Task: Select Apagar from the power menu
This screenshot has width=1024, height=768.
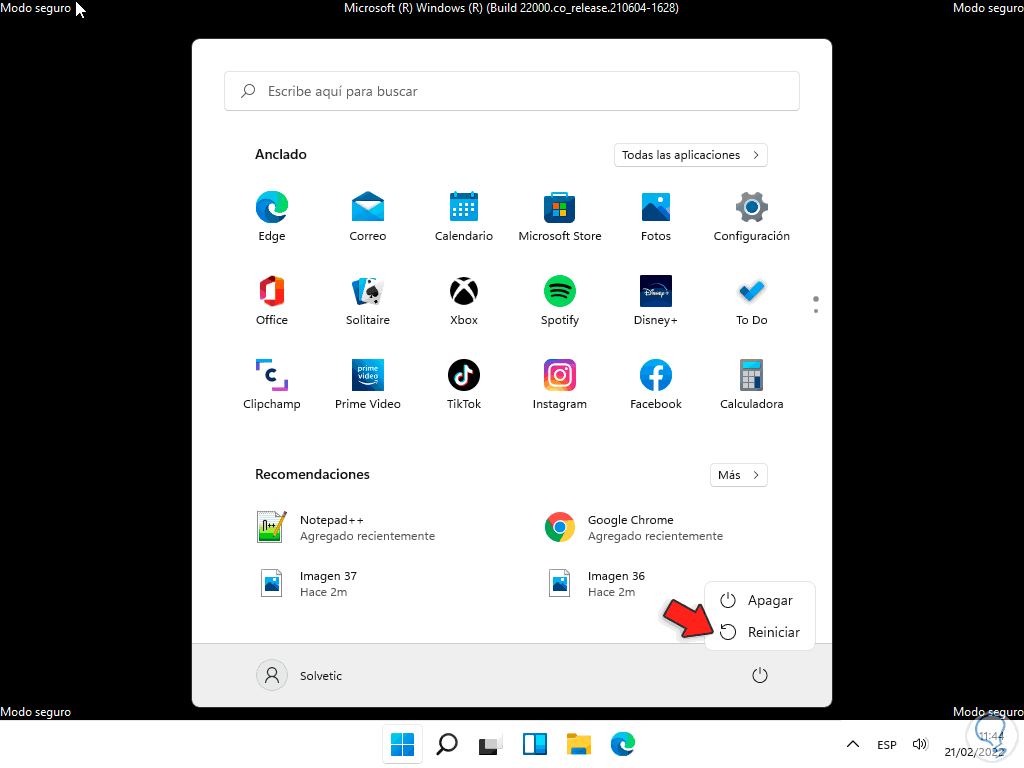Action: 760,600
